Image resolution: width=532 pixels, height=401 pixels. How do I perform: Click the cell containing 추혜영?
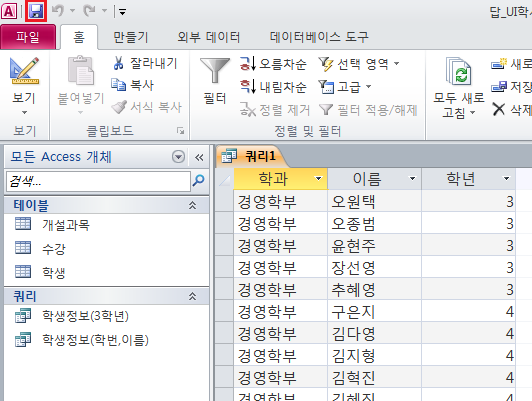[x=375, y=289]
